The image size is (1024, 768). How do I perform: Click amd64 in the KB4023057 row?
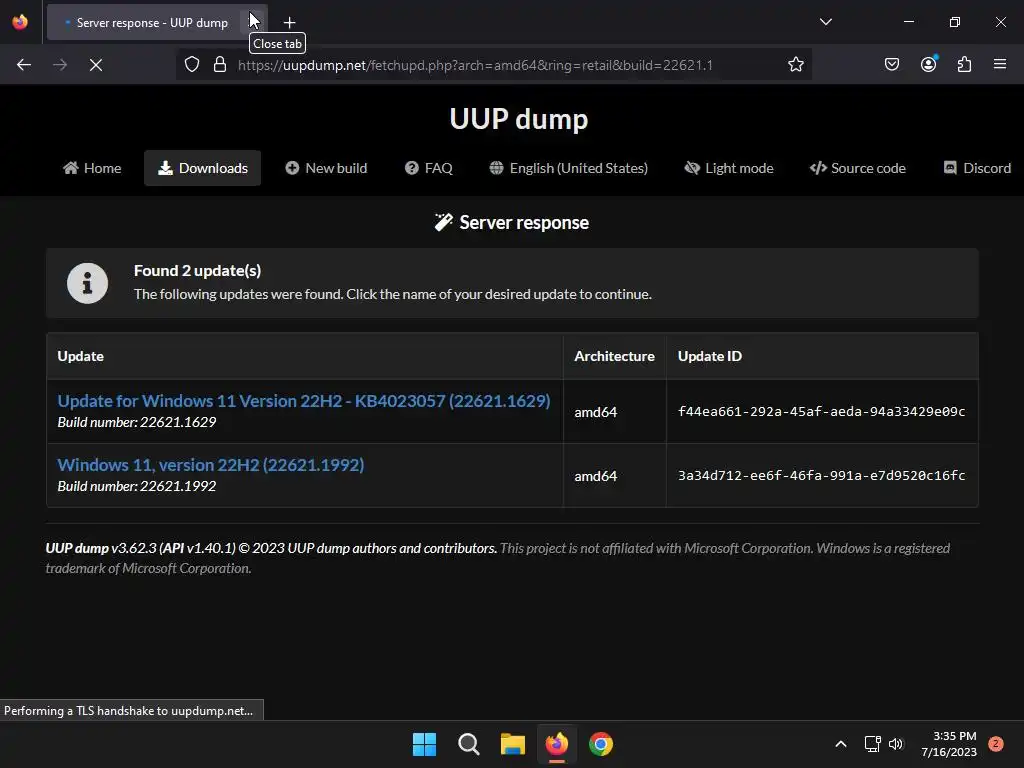click(x=596, y=412)
